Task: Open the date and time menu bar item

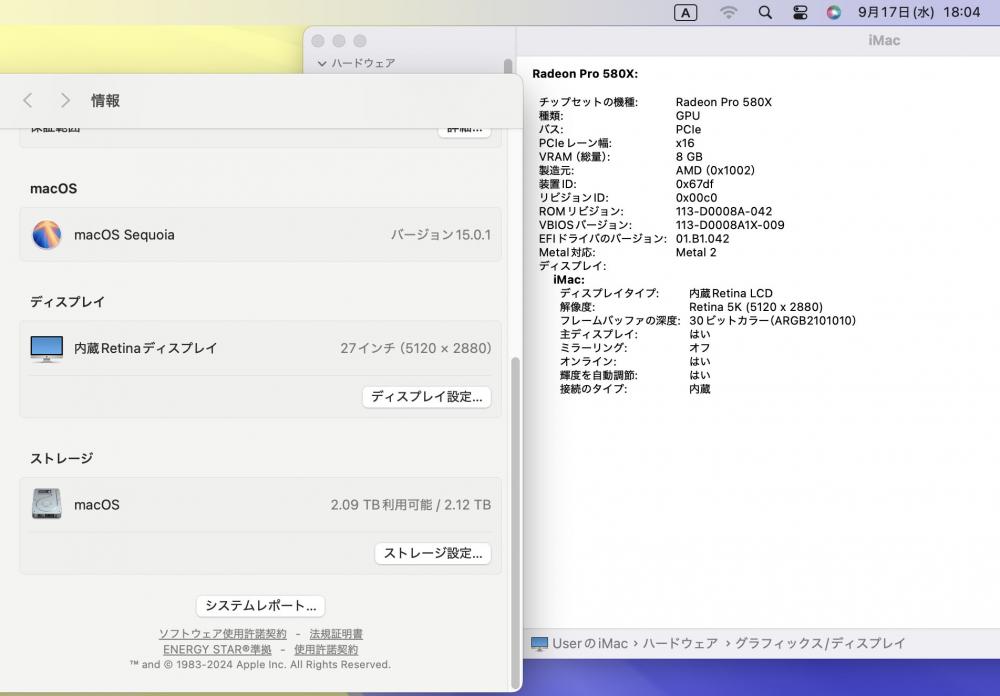Action: point(918,12)
